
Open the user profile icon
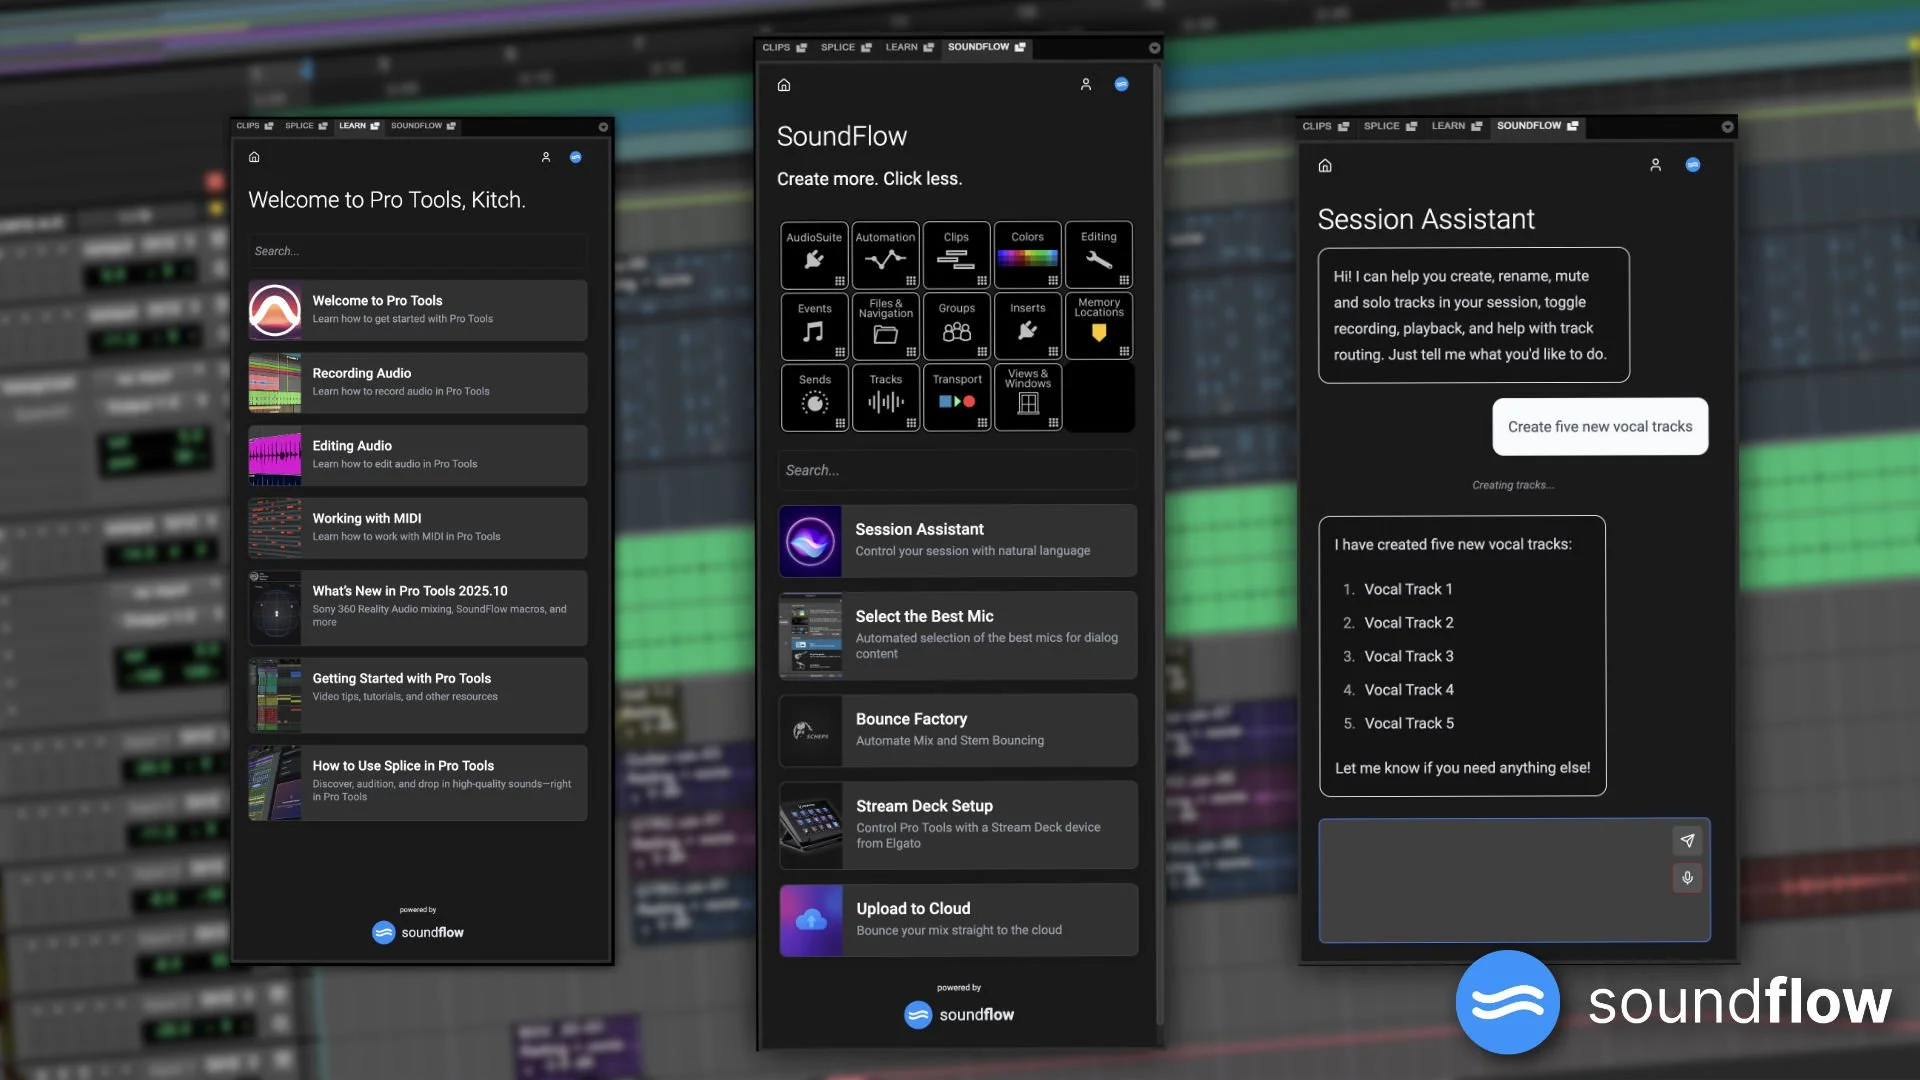click(x=1086, y=85)
